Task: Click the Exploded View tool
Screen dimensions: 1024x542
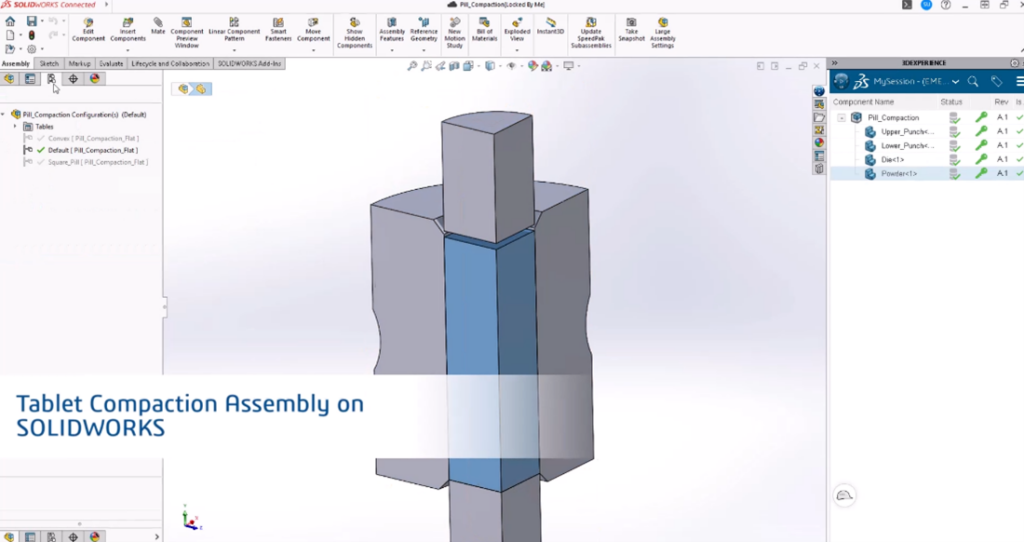Action: pyautogui.click(x=517, y=30)
